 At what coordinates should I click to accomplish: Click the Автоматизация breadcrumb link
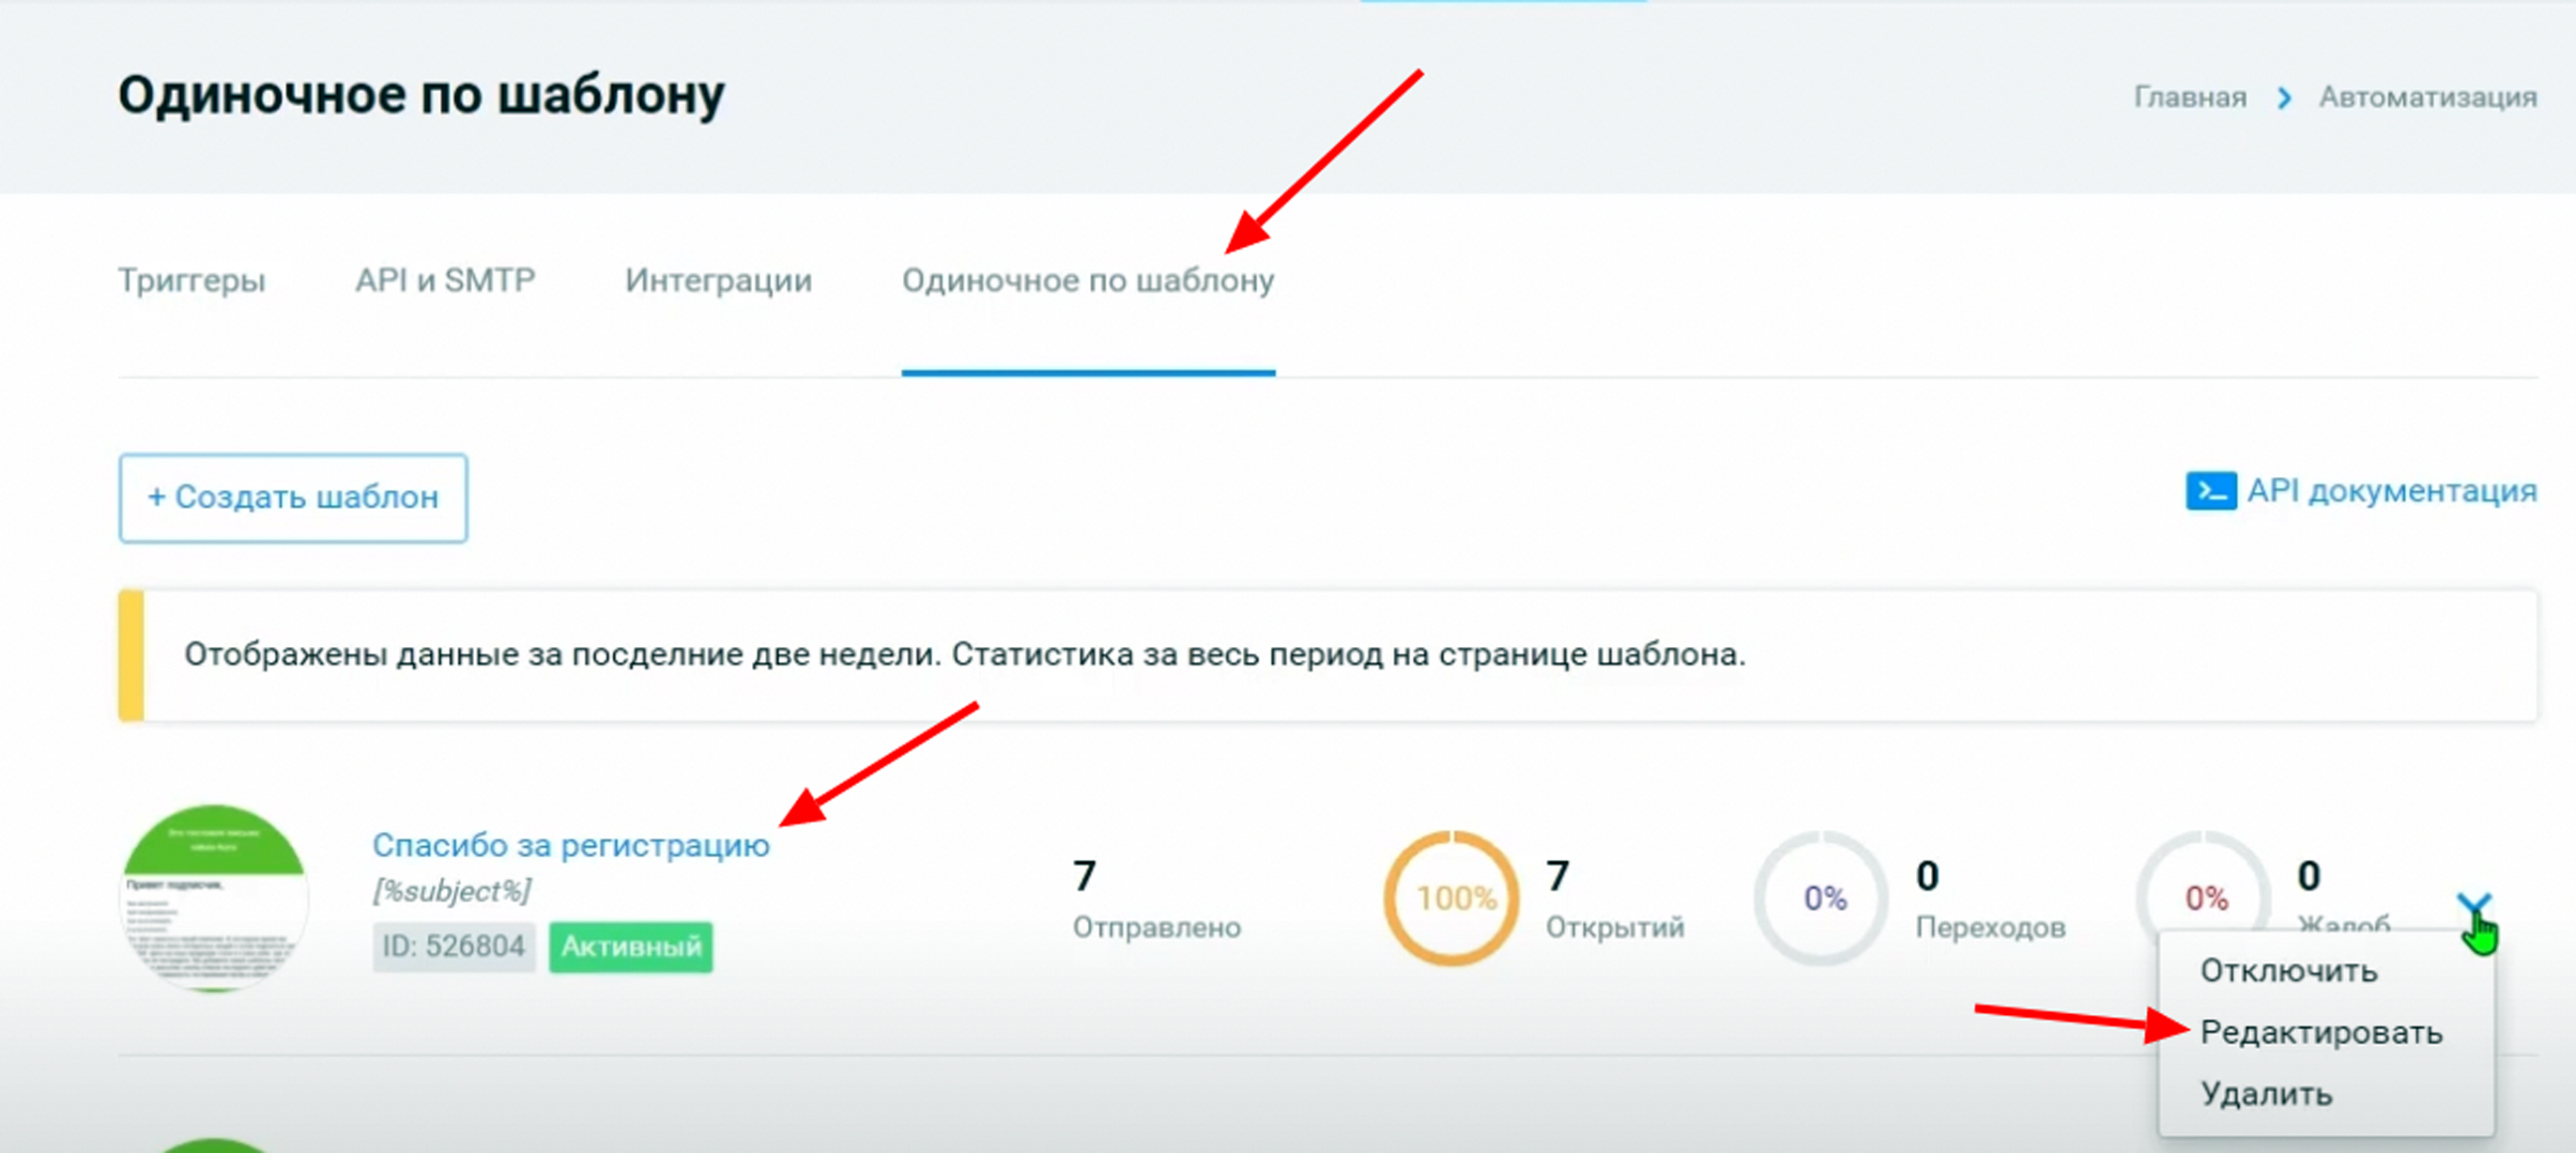click(x=2428, y=98)
